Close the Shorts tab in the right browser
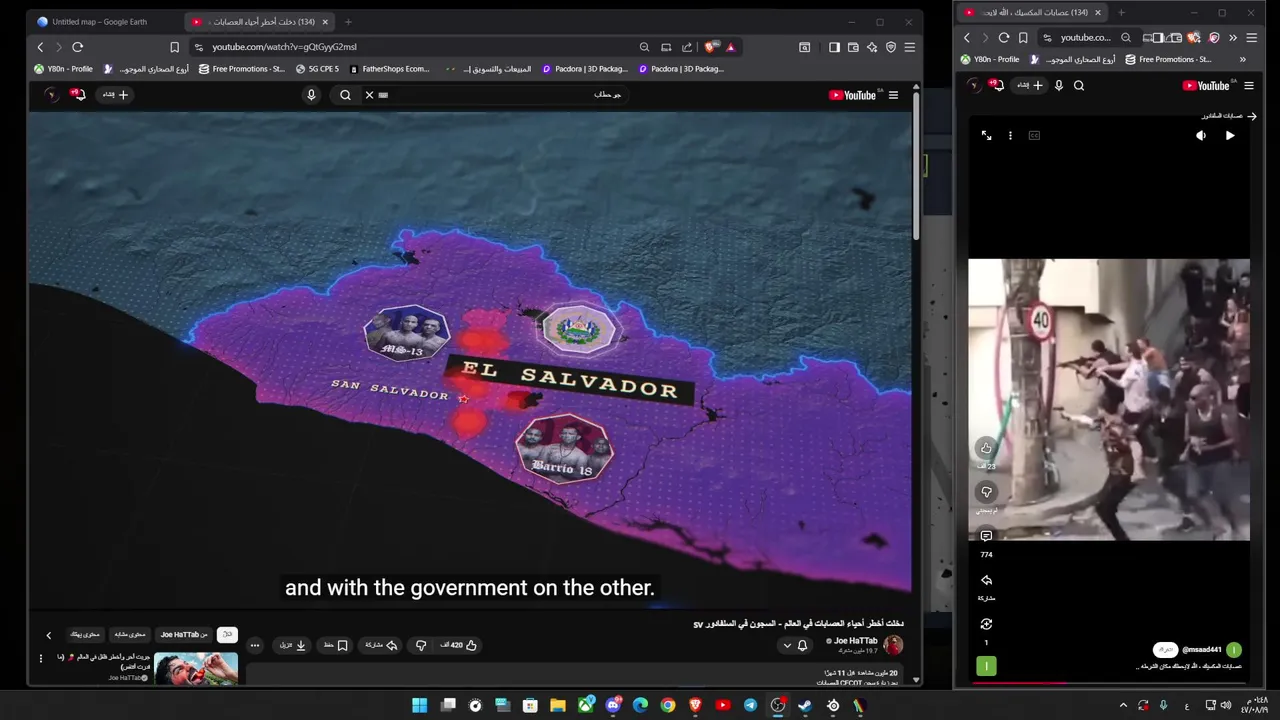This screenshot has width=1280, height=720. coord(1098,12)
